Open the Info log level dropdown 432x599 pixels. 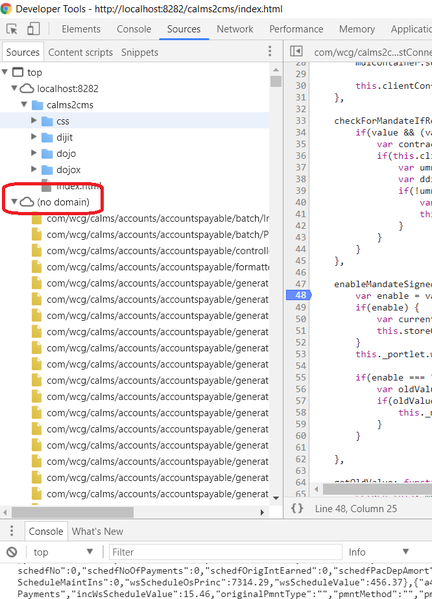[x=378, y=552]
